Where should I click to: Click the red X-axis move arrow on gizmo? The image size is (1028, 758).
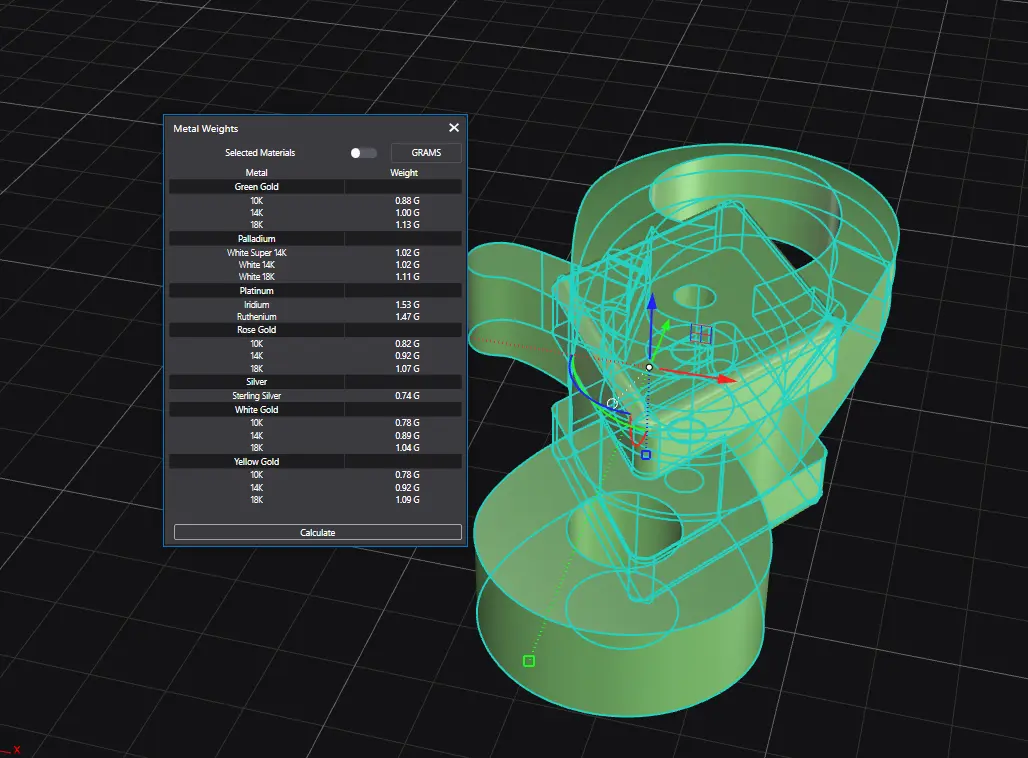coord(725,379)
